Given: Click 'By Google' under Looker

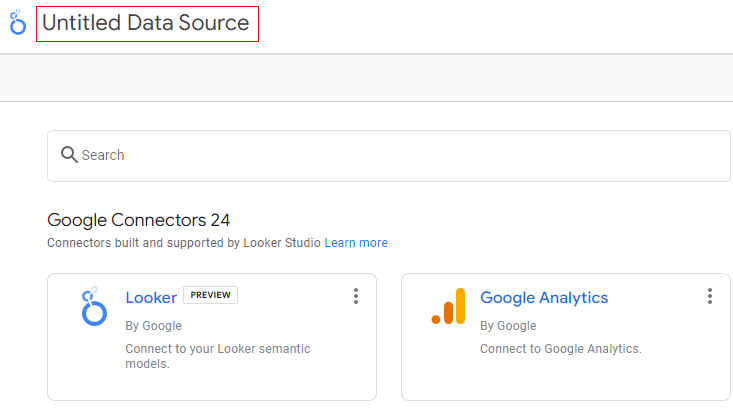Looking at the screenshot, I should coord(153,326).
